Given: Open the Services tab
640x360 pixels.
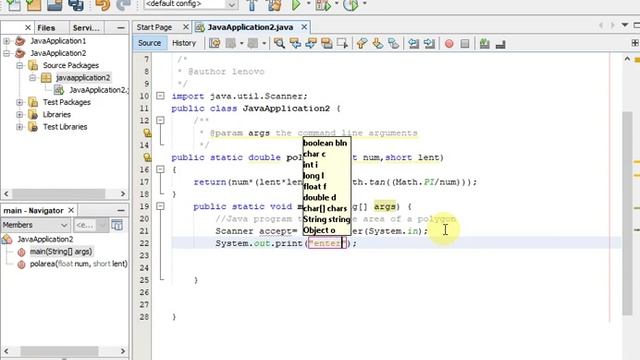Looking at the screenshot, I should (86, 28).
